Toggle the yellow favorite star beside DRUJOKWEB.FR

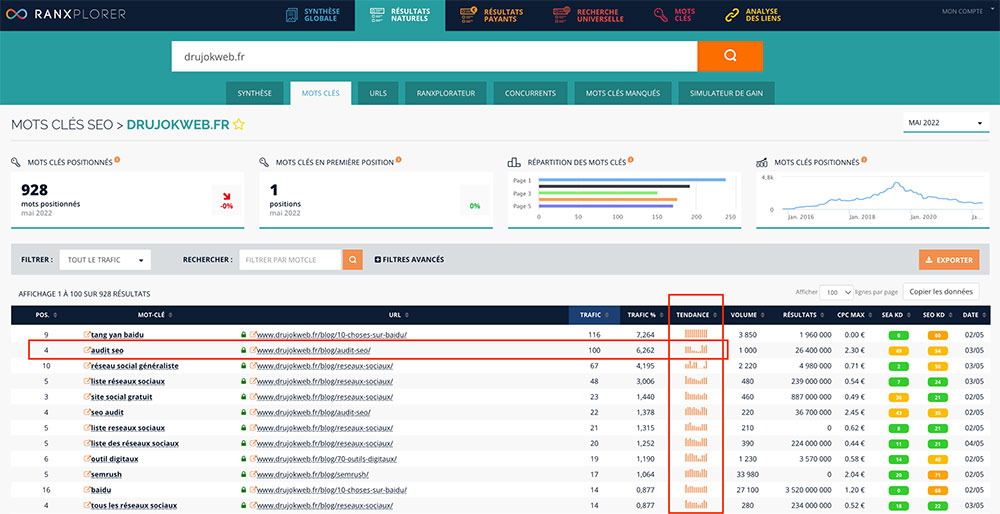239,124
